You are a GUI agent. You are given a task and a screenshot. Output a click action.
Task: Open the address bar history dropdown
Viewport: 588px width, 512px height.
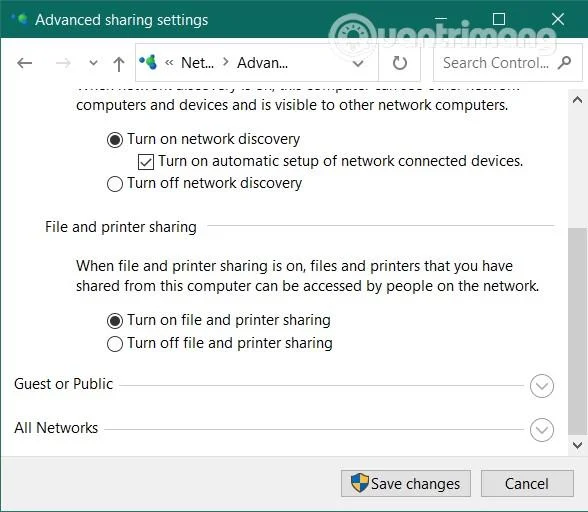click(358, 63)
